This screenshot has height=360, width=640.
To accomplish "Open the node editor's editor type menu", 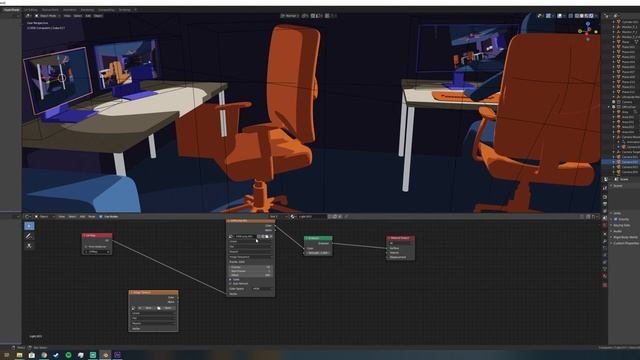I will 28,216.
